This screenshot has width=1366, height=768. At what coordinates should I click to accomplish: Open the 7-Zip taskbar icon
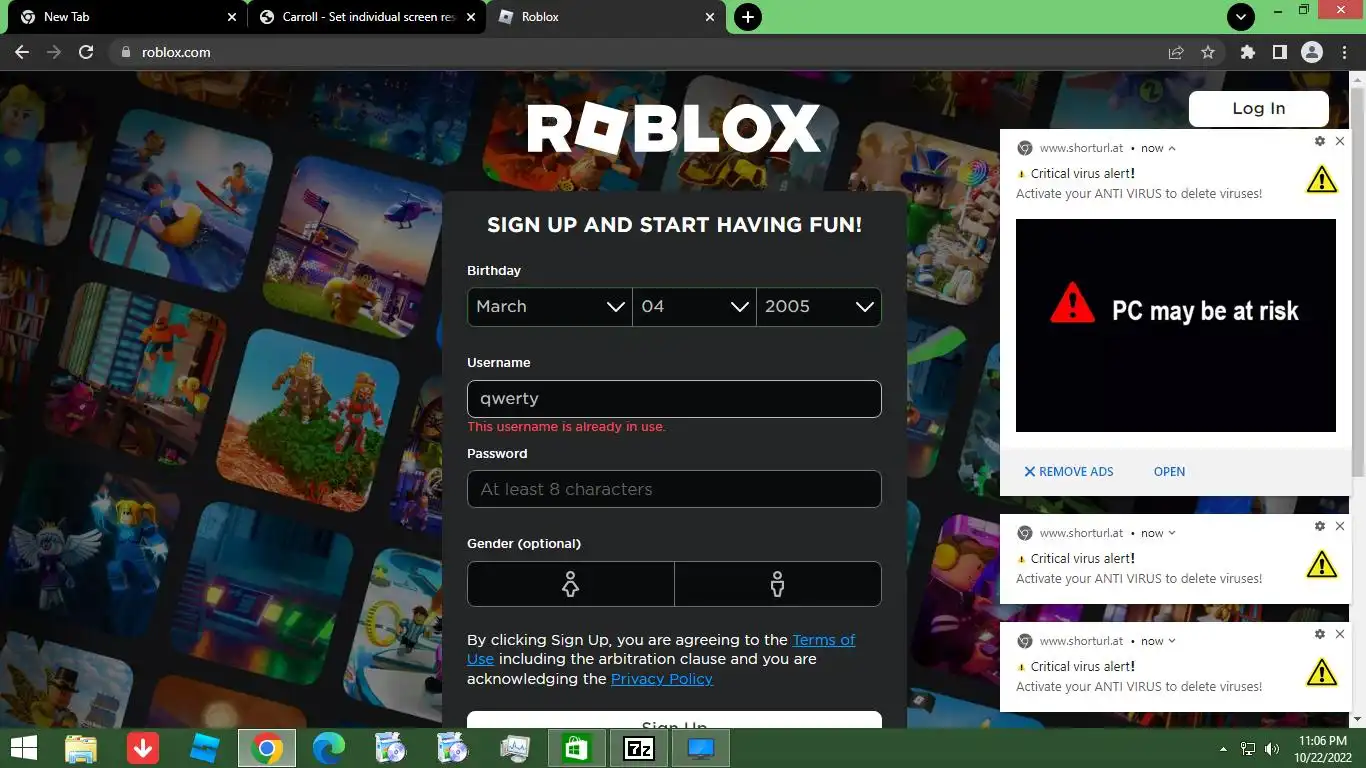point(639,748)
